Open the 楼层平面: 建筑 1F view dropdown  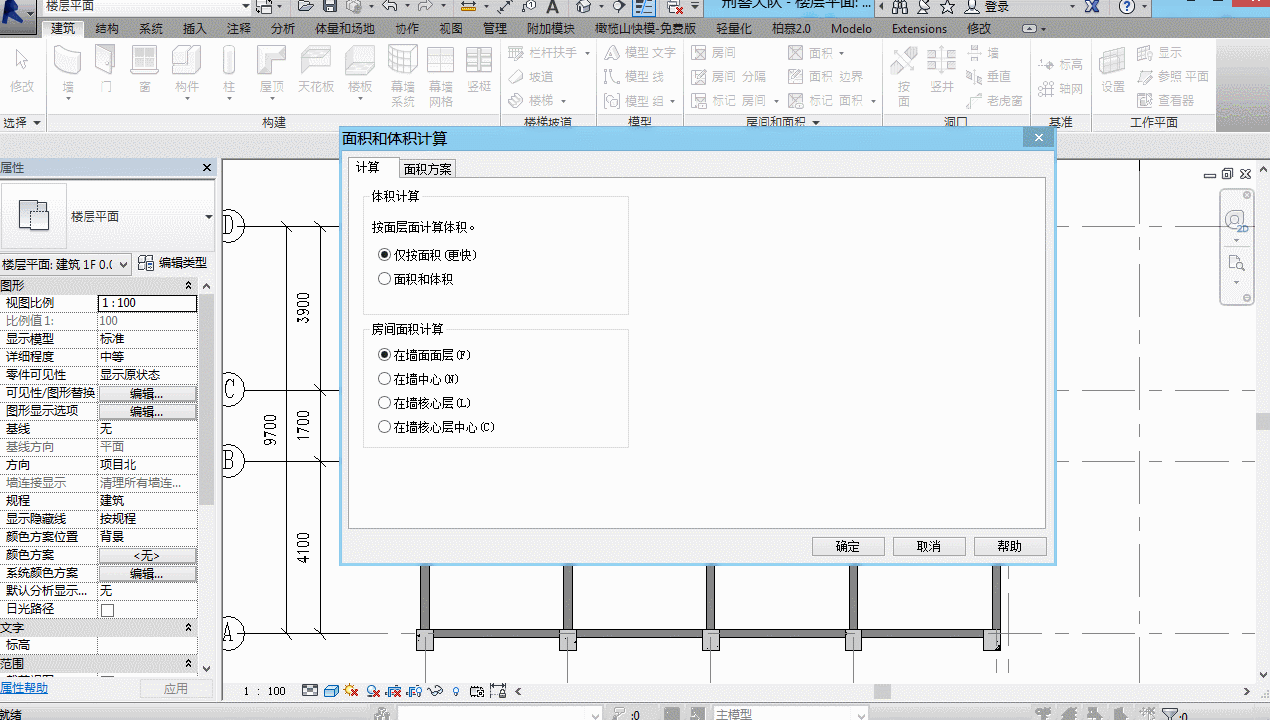click(66, 264)
